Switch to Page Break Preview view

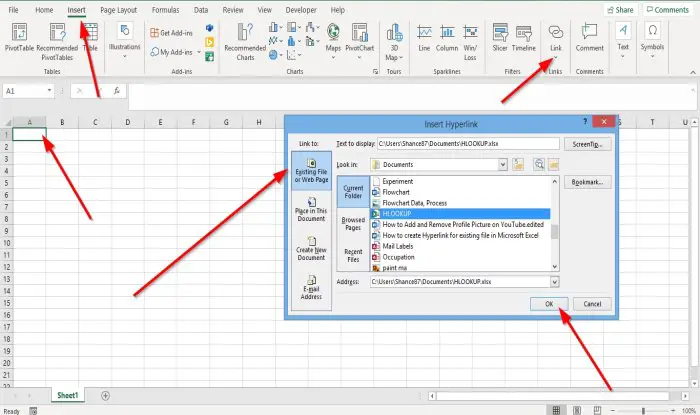click(597, 410)
